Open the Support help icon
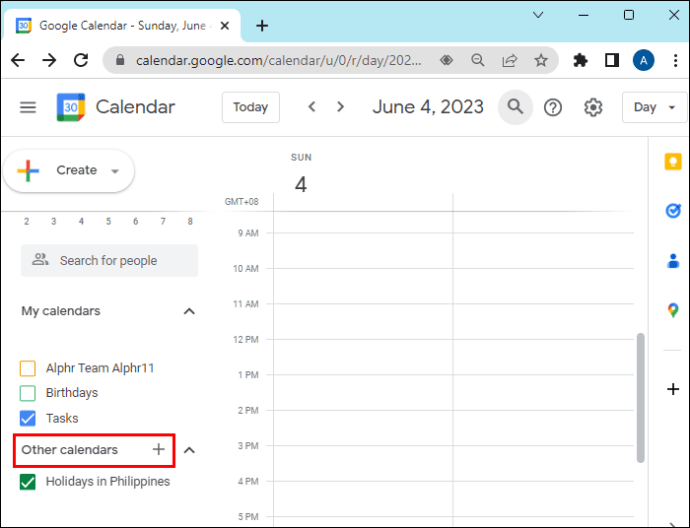 (x=553, y=107)
